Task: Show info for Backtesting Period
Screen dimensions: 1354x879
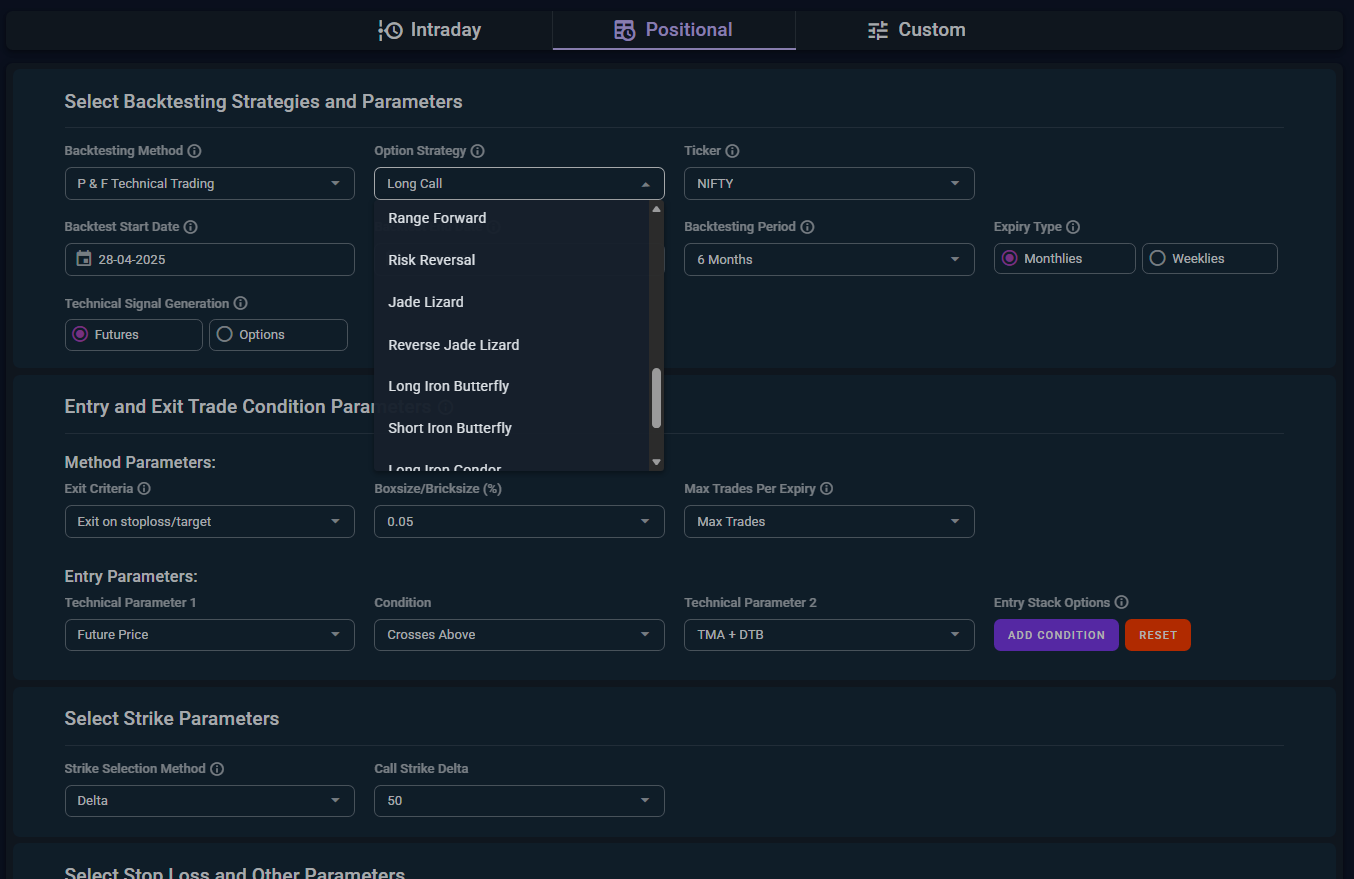Action: [x=808, y=227]
